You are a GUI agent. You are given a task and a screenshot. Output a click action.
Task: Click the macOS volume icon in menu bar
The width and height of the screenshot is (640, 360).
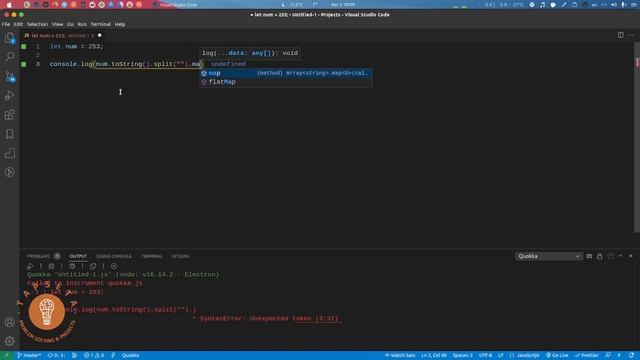614,5
